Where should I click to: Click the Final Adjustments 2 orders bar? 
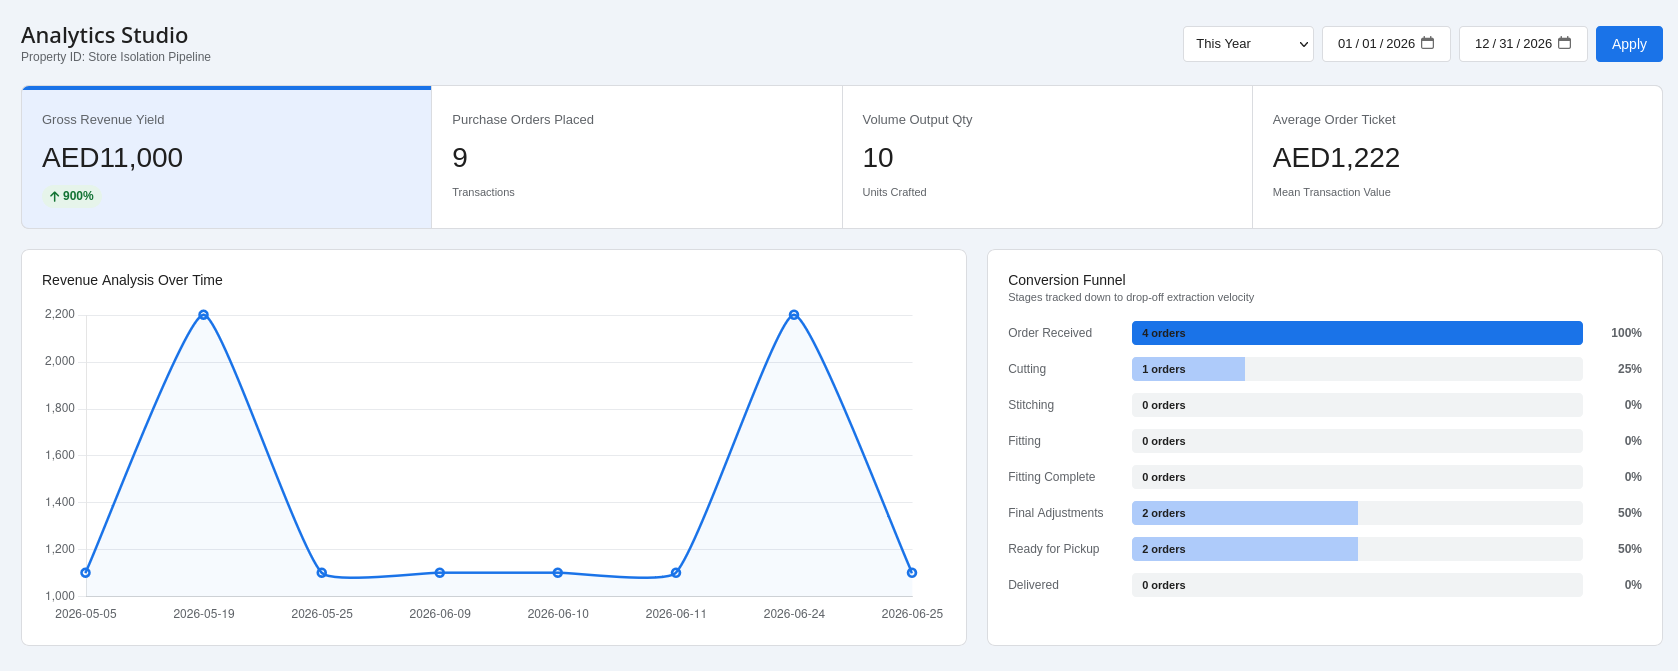point(1245,513)
